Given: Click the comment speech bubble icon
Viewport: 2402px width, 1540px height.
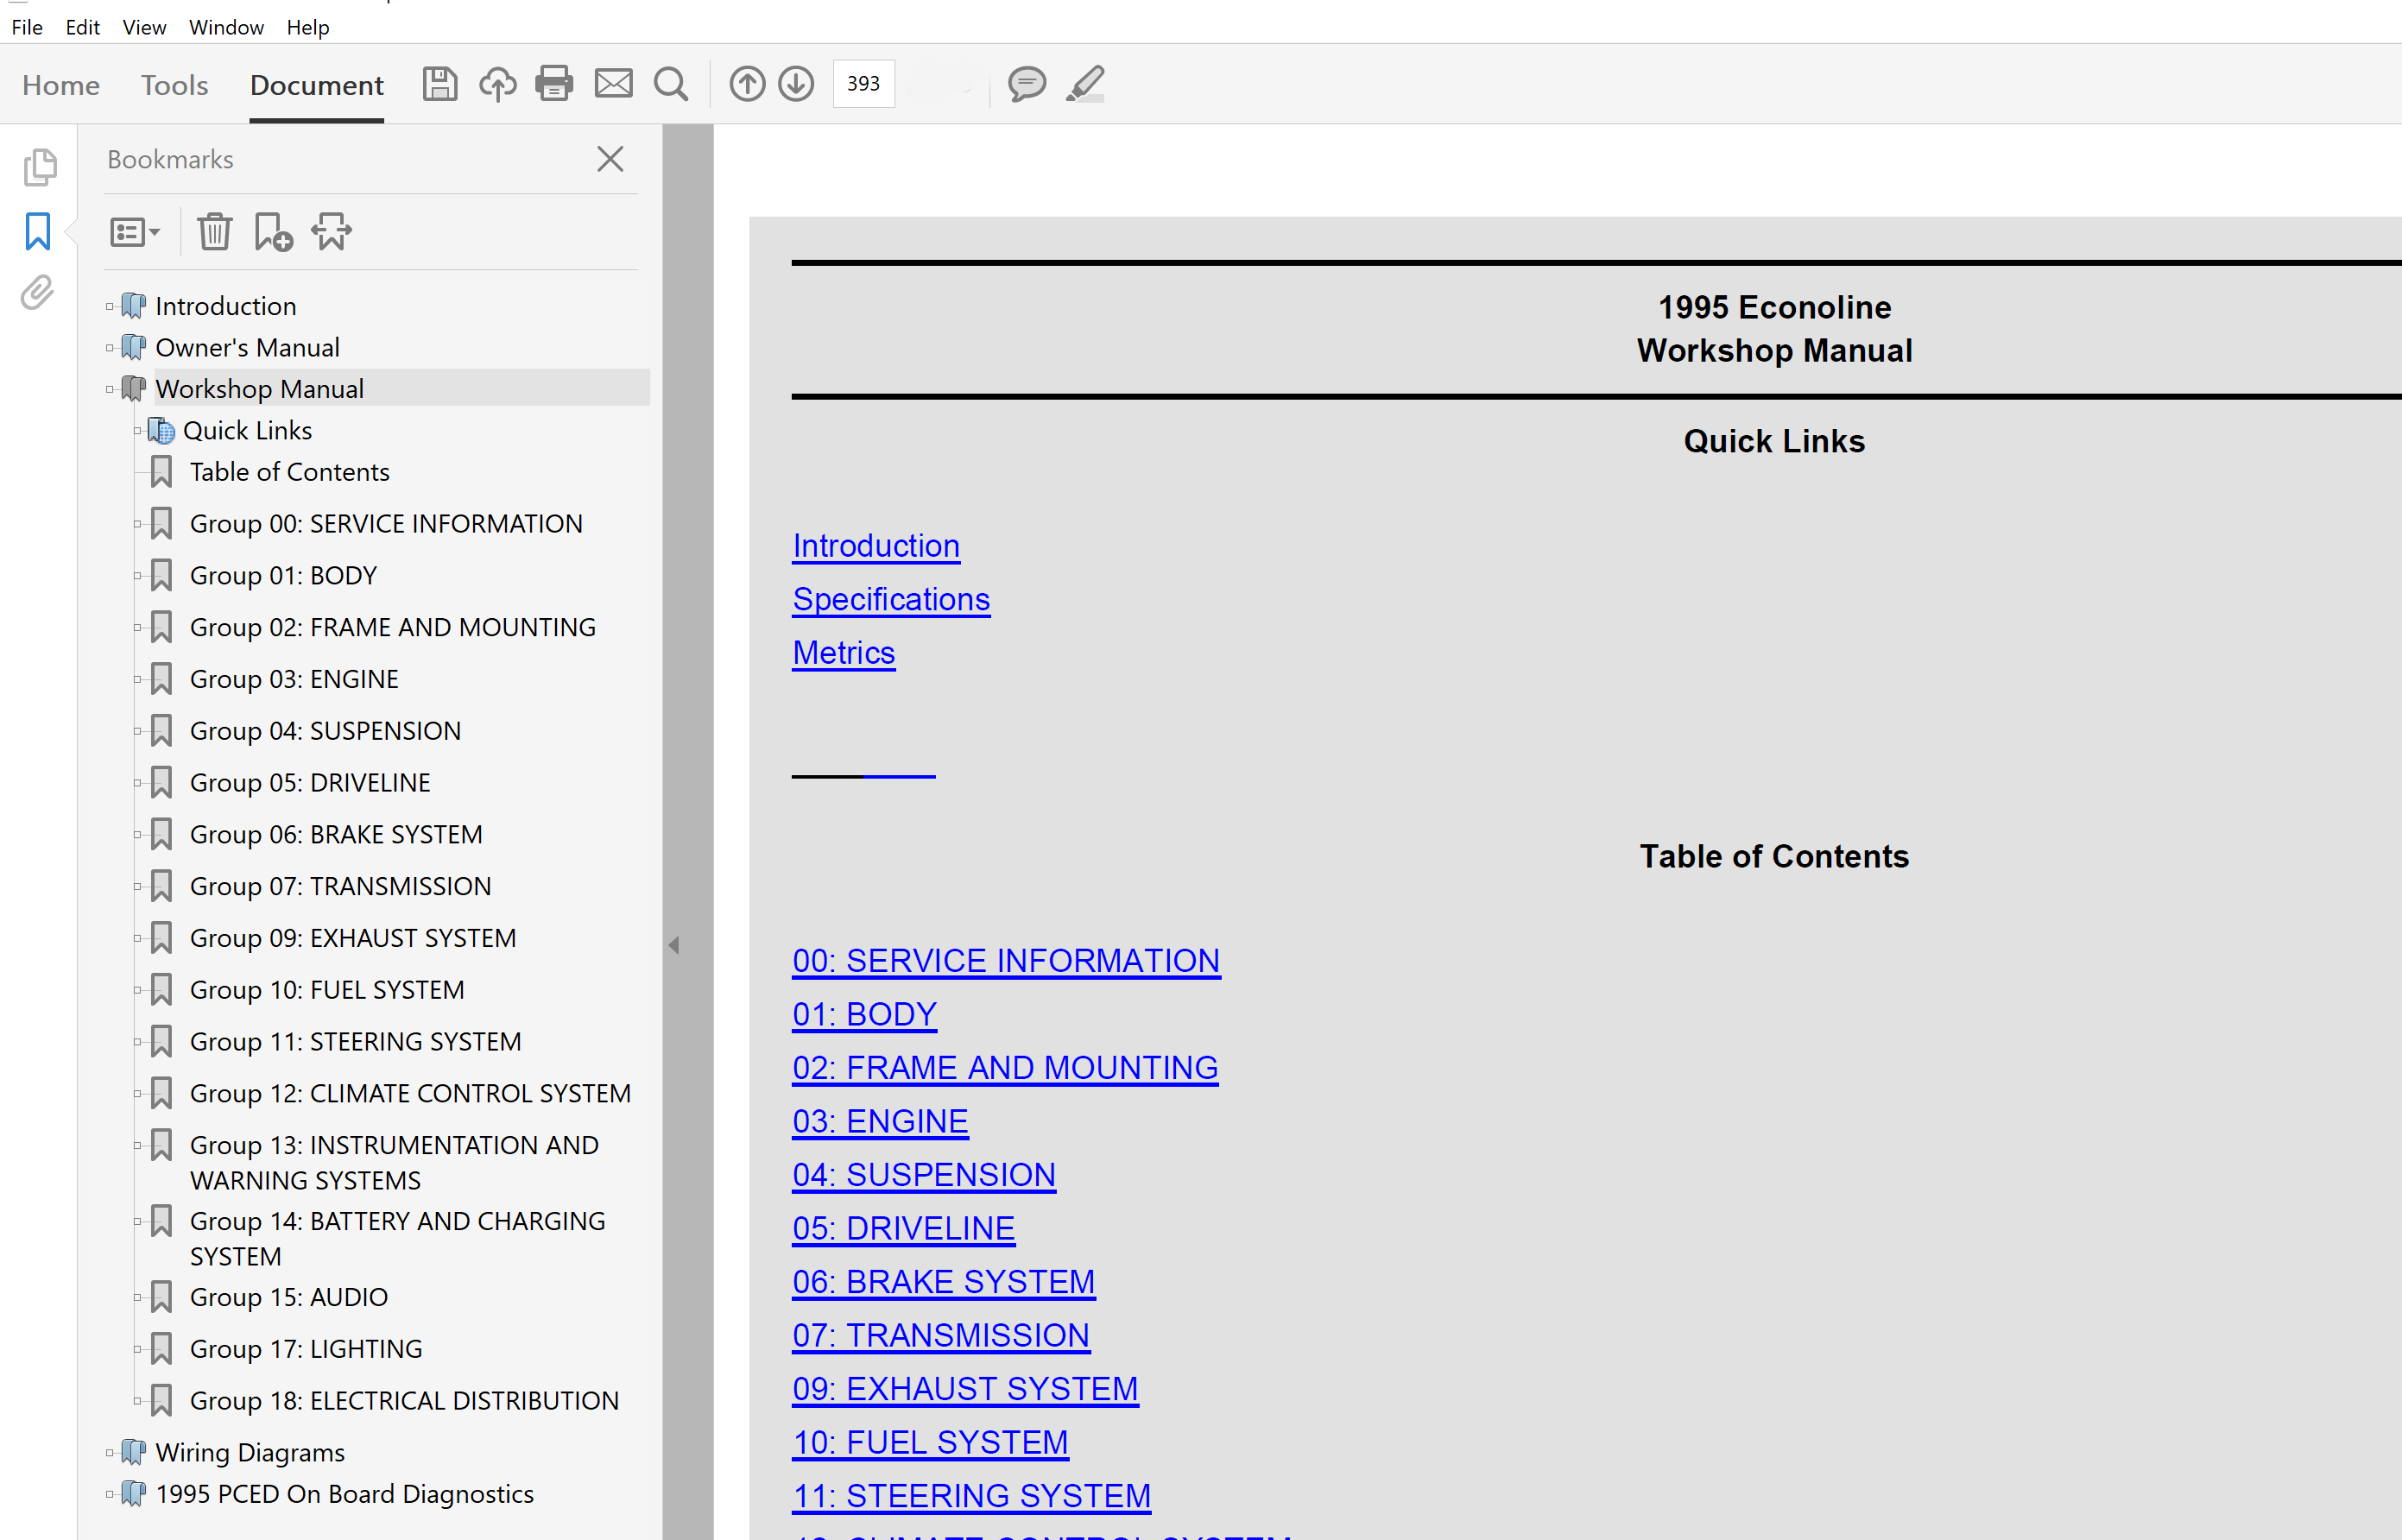Looking at the screenshot, I should click(x=1026, y=84).
